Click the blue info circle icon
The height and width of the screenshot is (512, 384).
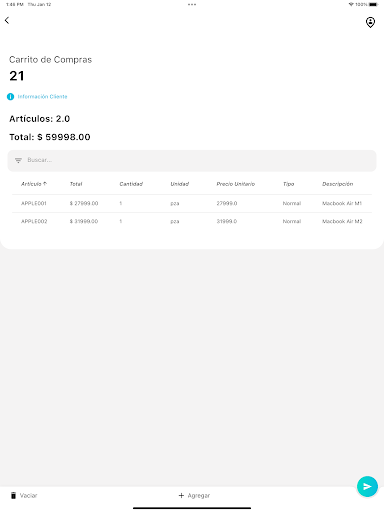tap(10, 97)
